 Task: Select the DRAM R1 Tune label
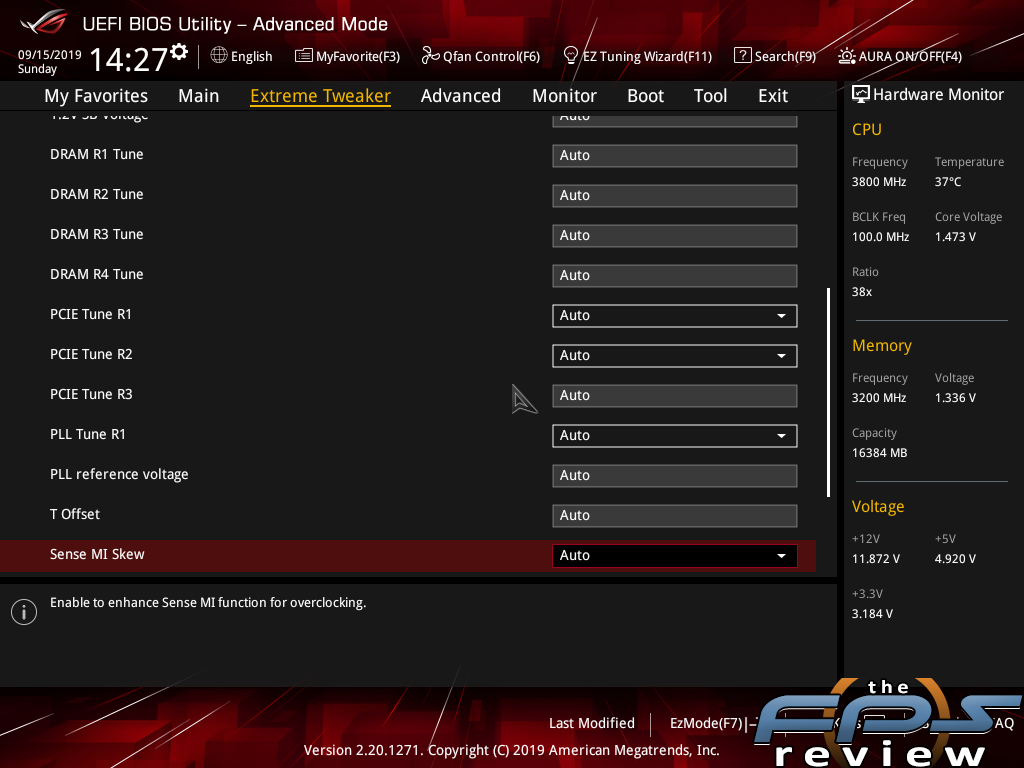click(x=97, y=154)
